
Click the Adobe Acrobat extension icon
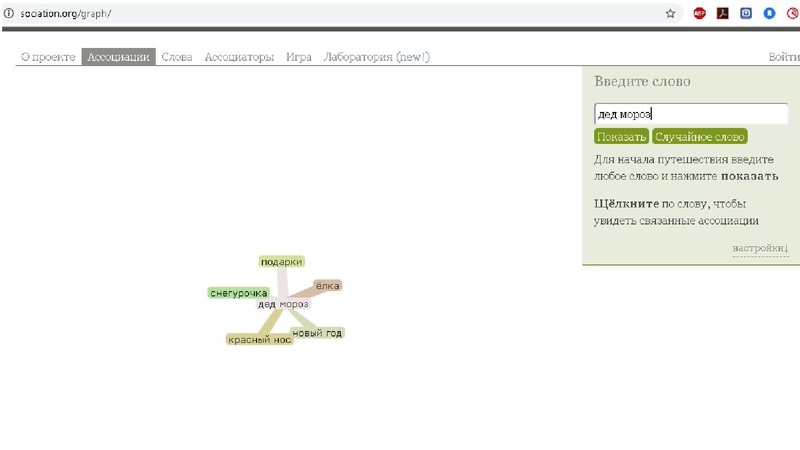pos(722,14)
